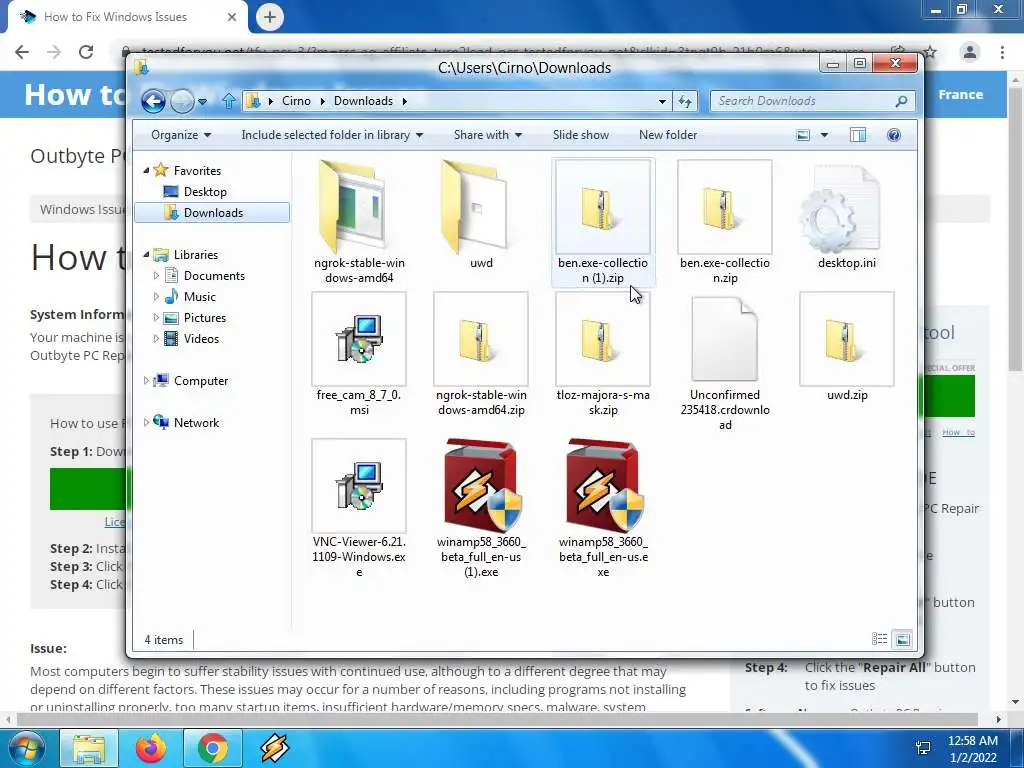Image resolution: width=1024 pixels, height=768 pixels.
Task: Select Downloads in Favorites
Action: click(x=212, y=213)
